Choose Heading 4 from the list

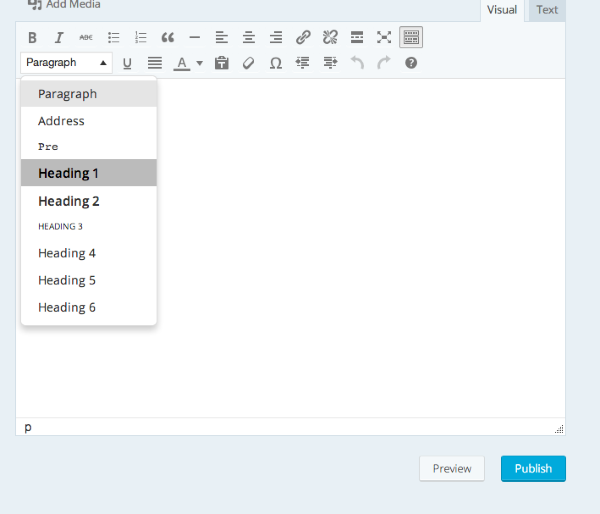click(x=89, y=253)
